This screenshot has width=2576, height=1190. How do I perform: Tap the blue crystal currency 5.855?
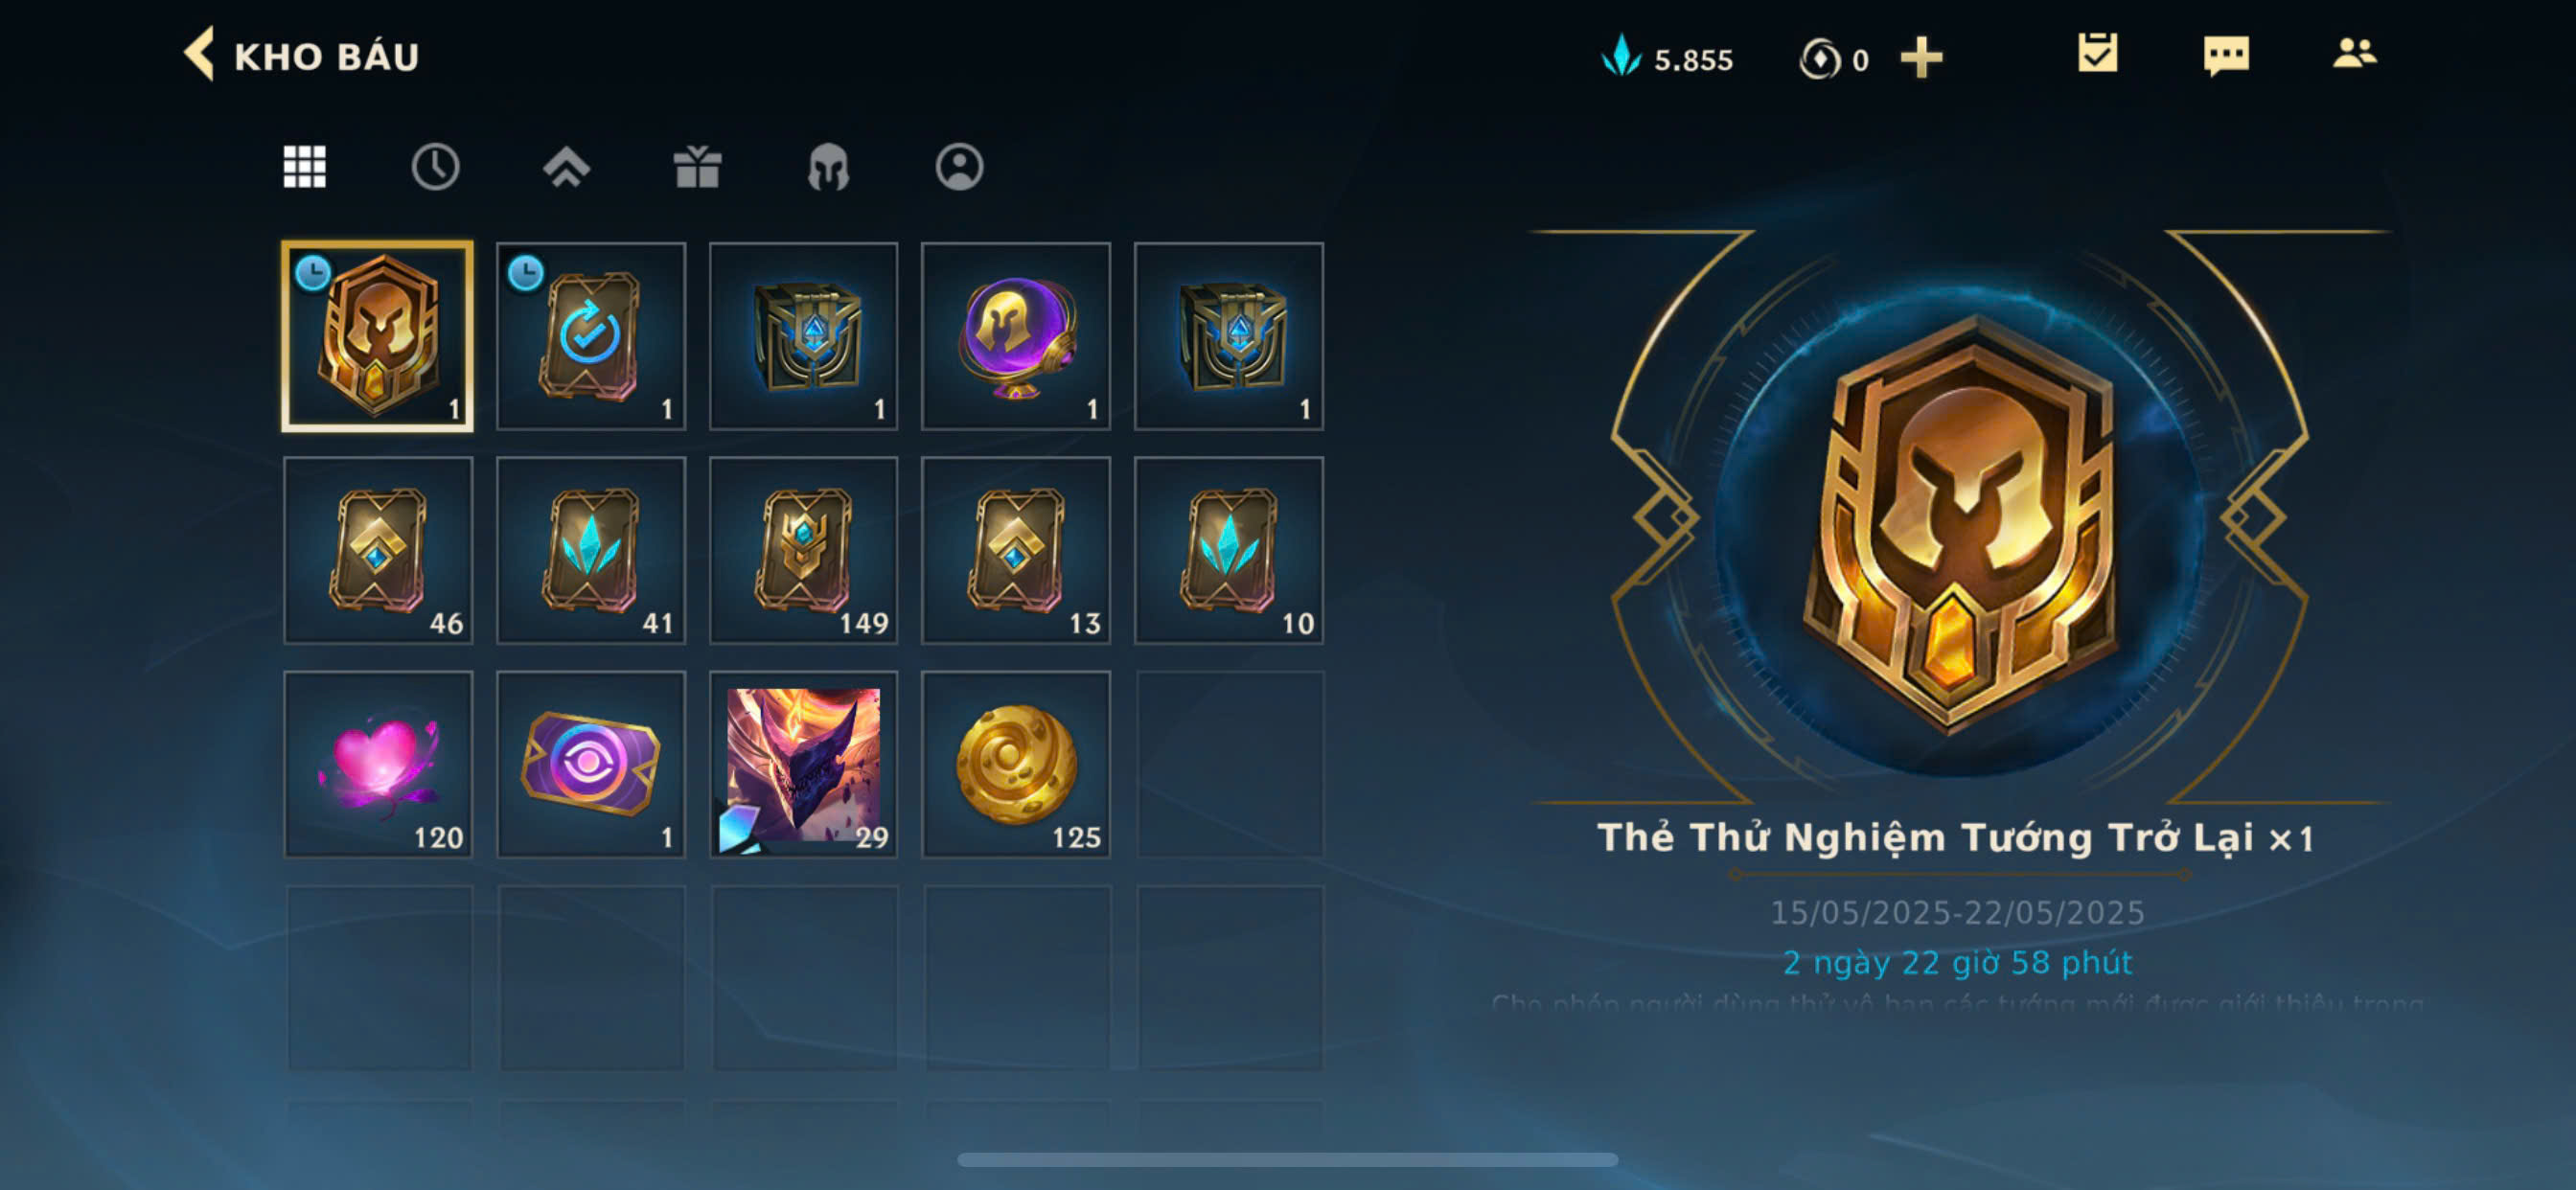1667,58
